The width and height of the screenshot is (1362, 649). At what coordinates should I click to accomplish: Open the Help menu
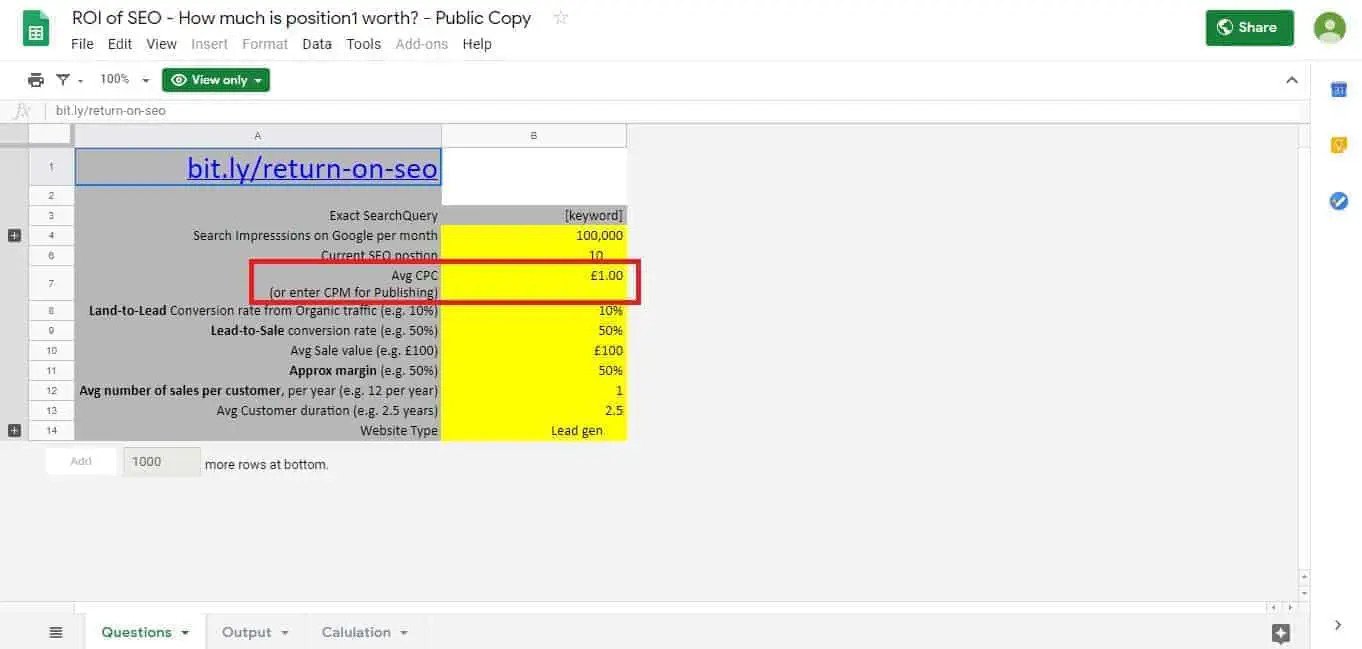pos(477,44)
